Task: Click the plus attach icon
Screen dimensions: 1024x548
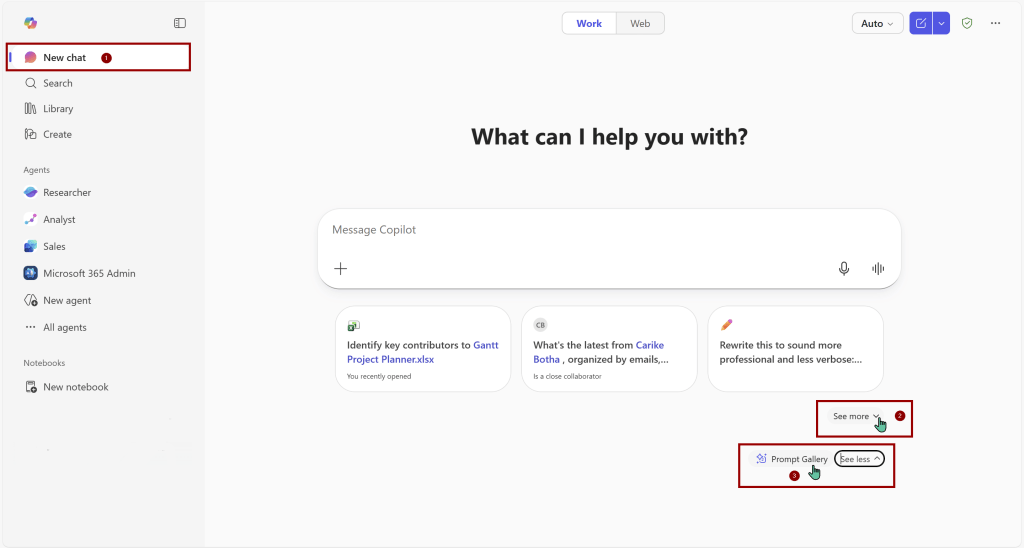Action: pos(341,268)
